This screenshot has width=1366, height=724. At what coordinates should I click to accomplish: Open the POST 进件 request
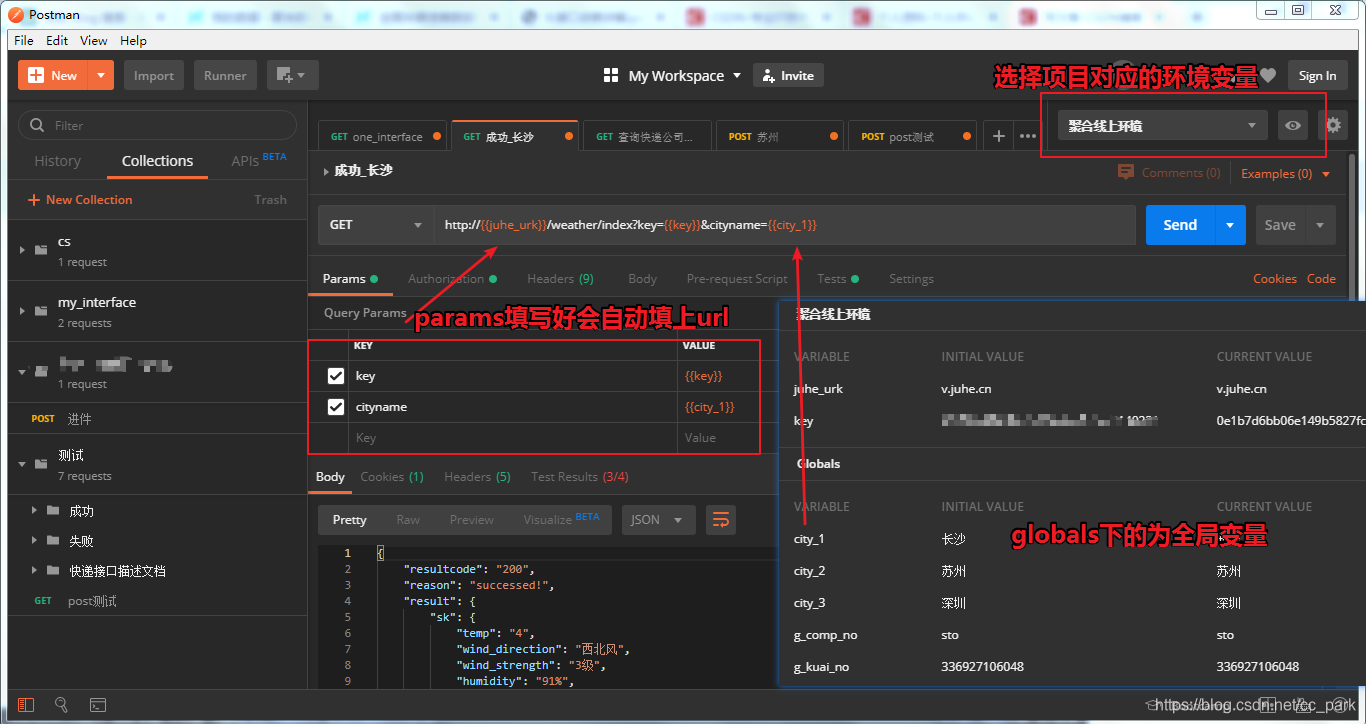click(x=157, y=418)
